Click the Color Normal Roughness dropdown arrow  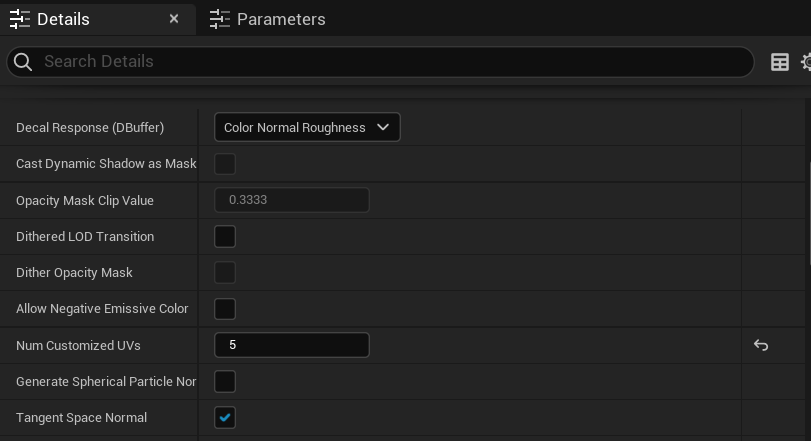383,127
